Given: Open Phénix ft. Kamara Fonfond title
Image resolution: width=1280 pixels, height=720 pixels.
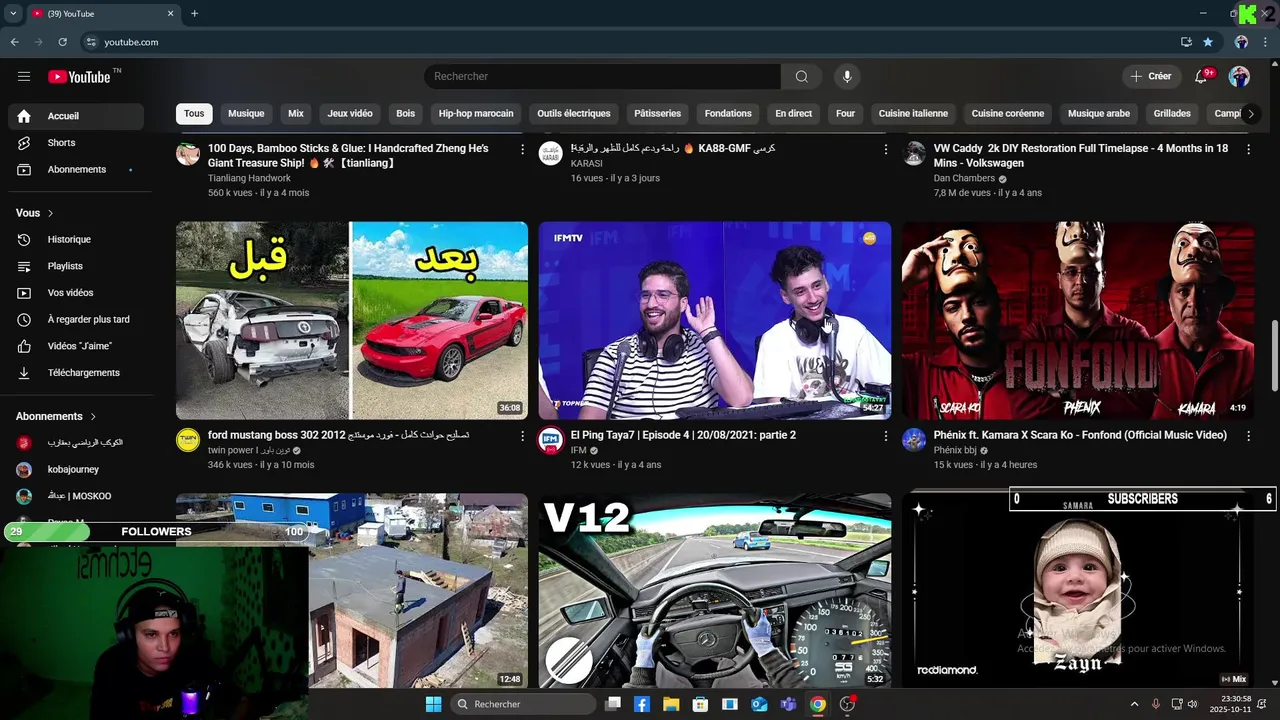Looking at the screenshot, I should coord(1080,436).
